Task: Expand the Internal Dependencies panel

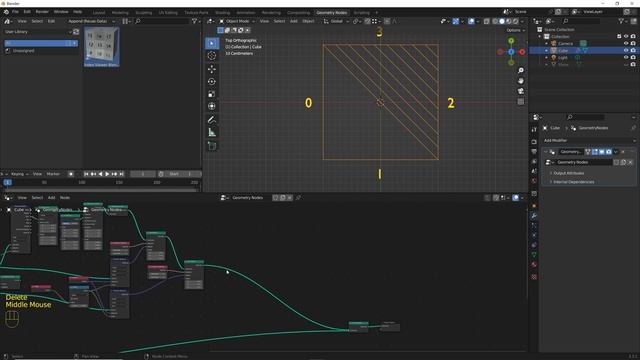Action: (573, 182)
